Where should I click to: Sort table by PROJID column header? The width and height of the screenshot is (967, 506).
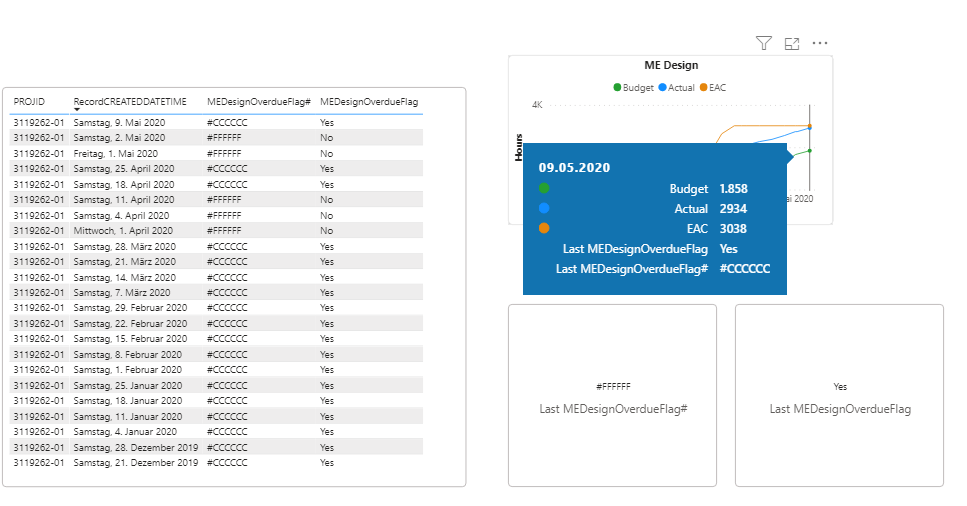[x=29, y=102]
